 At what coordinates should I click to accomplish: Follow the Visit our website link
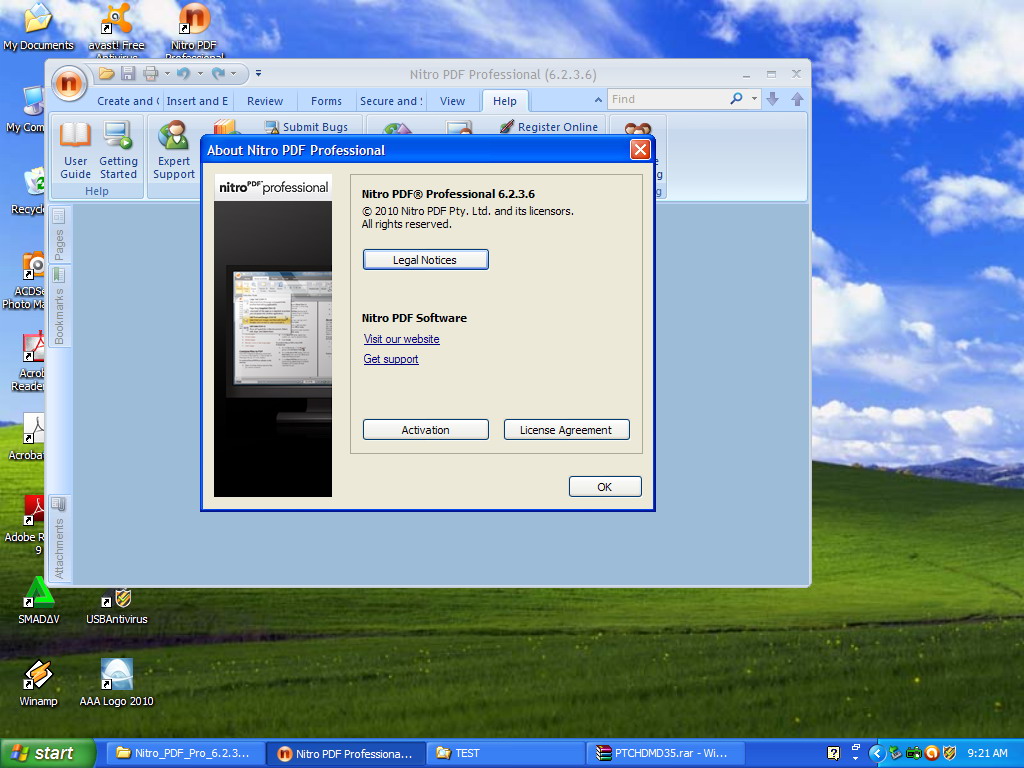click(x=402, y=339)
